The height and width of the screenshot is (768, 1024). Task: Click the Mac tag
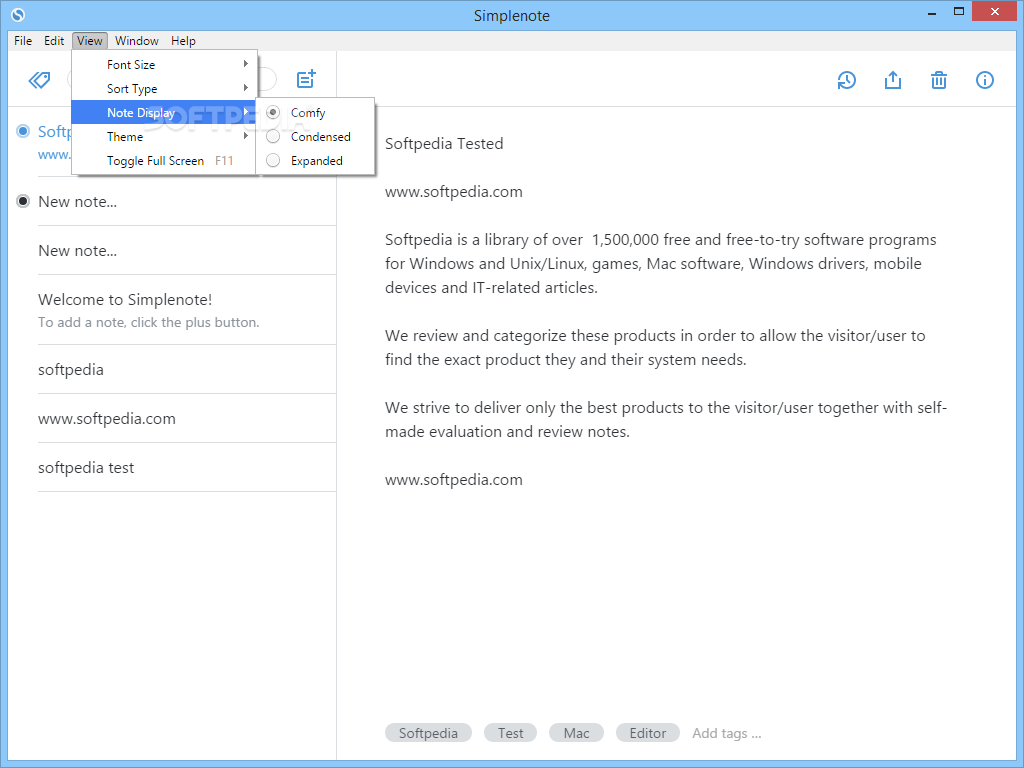(x=577, y=733)
